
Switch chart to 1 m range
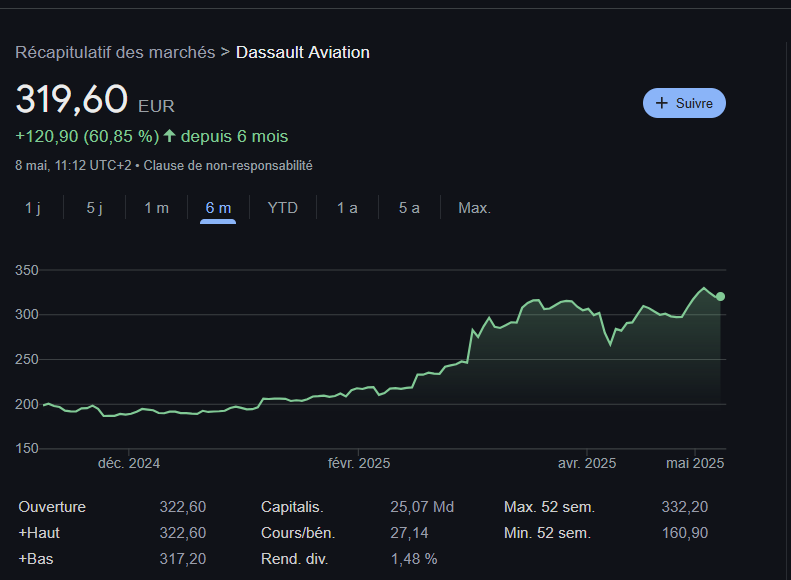pyautogui.click(x=156, y=208)
